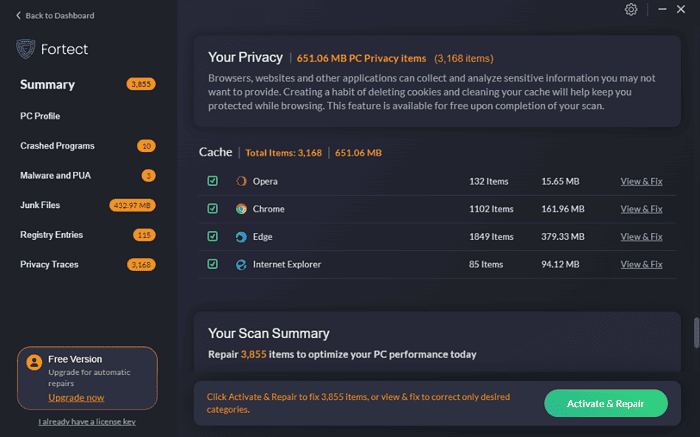Uncheck the Chrome cache checkbox
This screenshot has width=700, height=437.
pyautogui.click(x=212, y=209)
